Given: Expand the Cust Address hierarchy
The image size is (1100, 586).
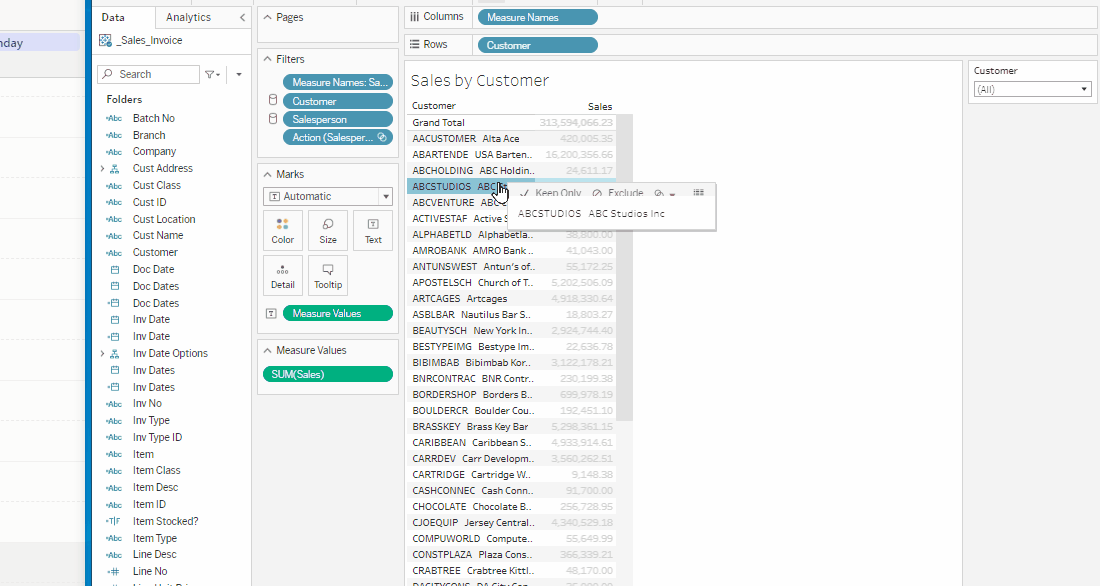Looking at the screenshot, I should (102, 169).
